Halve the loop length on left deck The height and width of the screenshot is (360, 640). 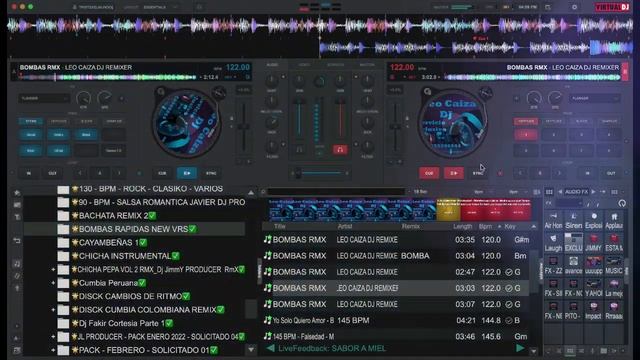pos(80,173)
